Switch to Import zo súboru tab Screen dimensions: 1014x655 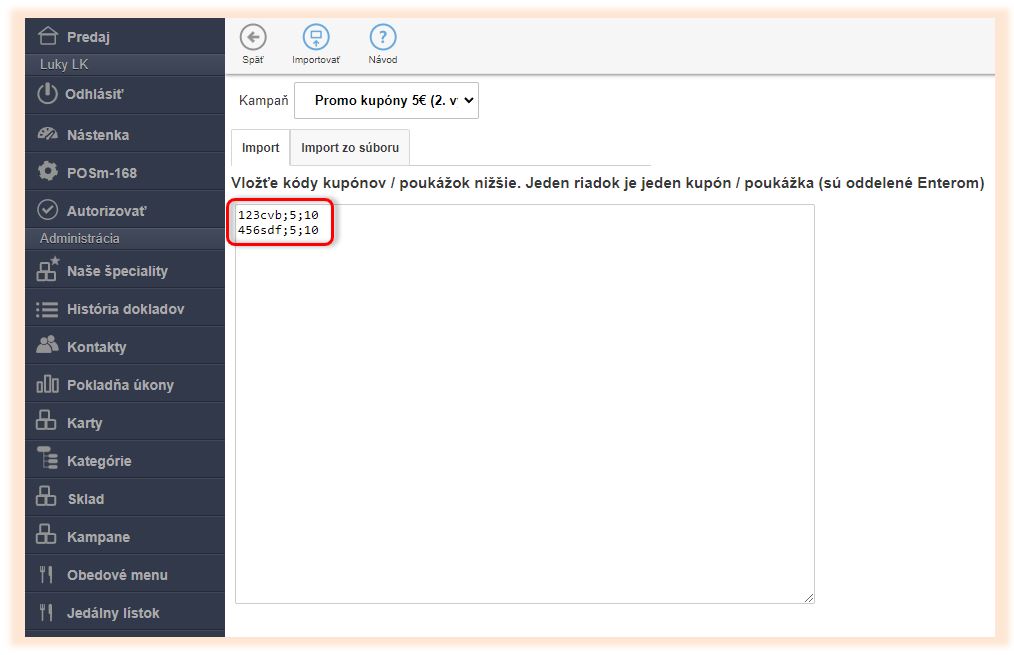click(350, 148)
